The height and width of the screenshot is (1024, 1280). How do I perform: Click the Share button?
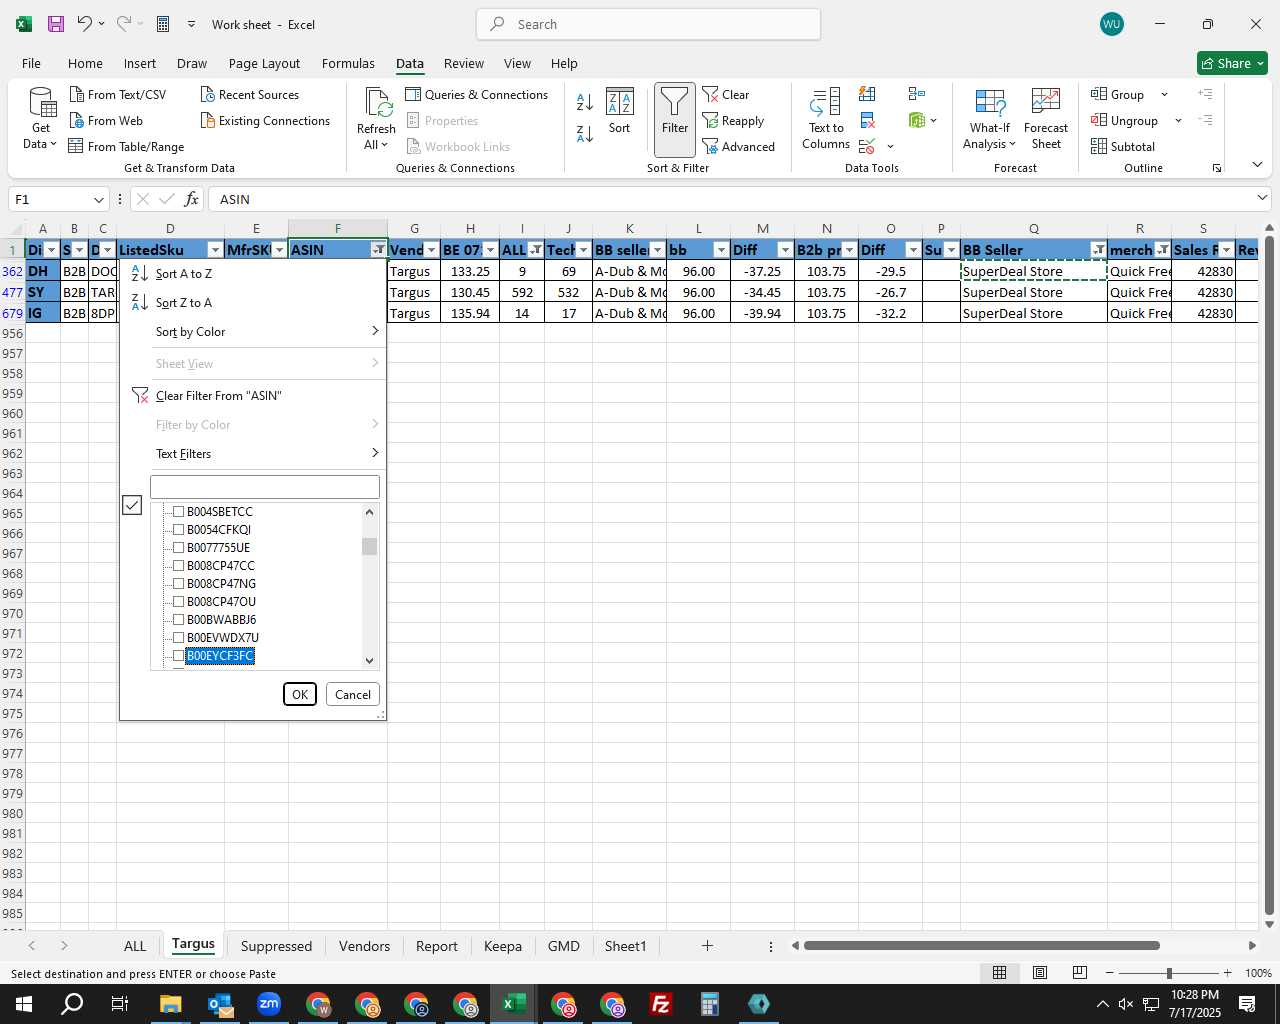pos(1232,63)
